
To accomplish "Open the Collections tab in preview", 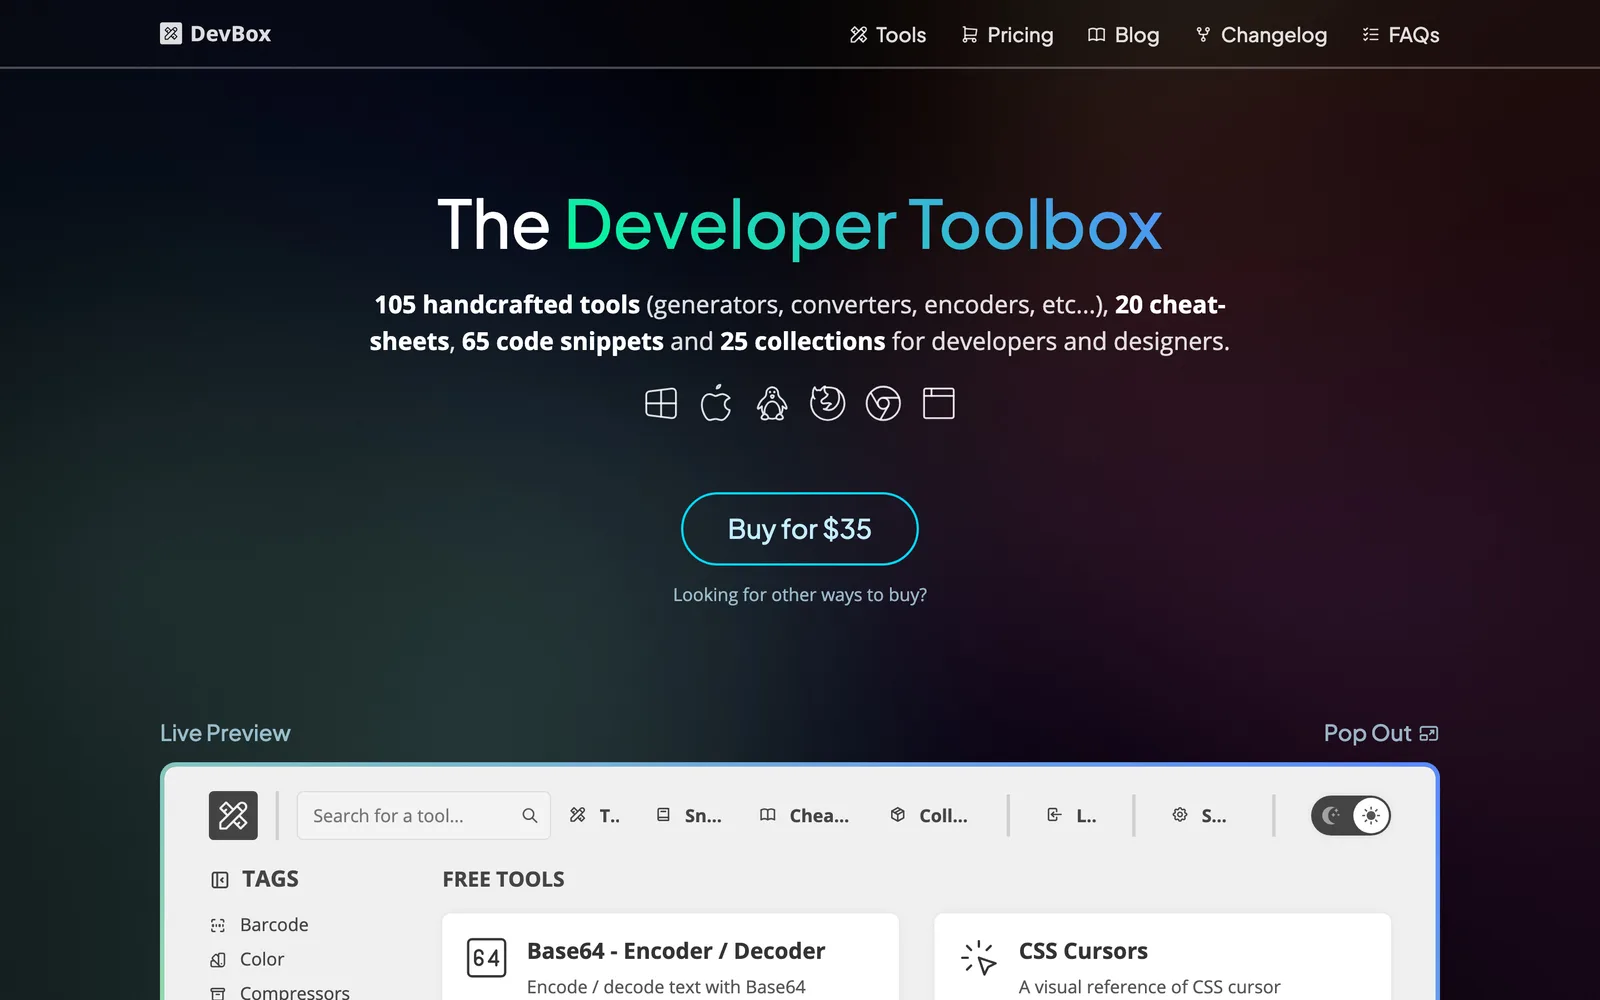I will (x=928, y=816).
